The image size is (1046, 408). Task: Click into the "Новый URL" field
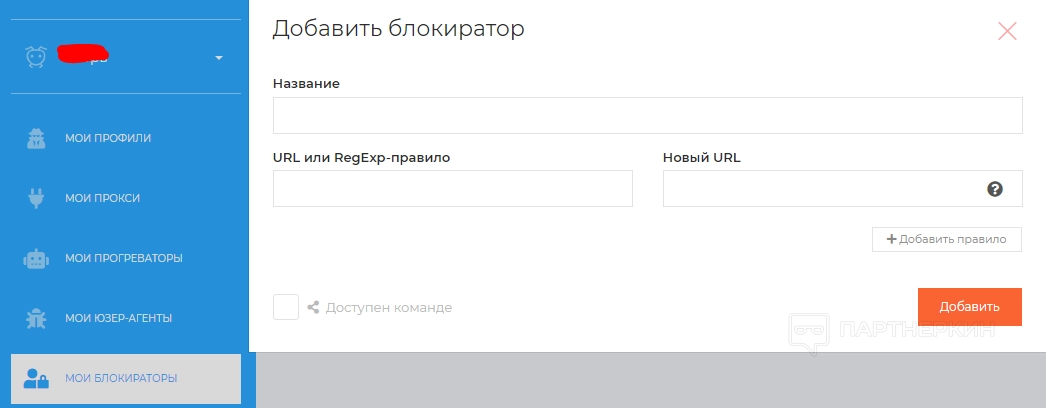pos(820,188)
